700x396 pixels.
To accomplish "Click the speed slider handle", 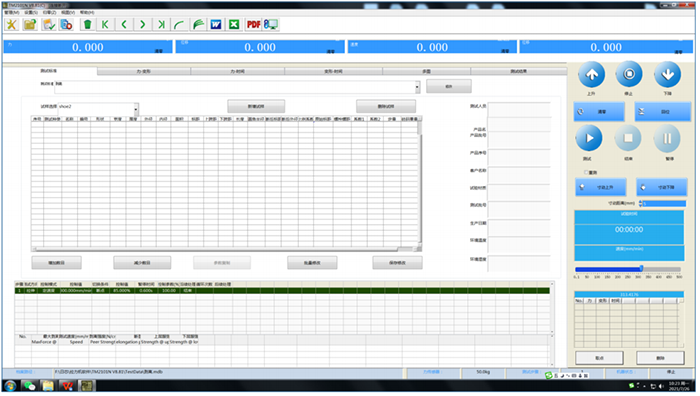I will click(642, 268).
